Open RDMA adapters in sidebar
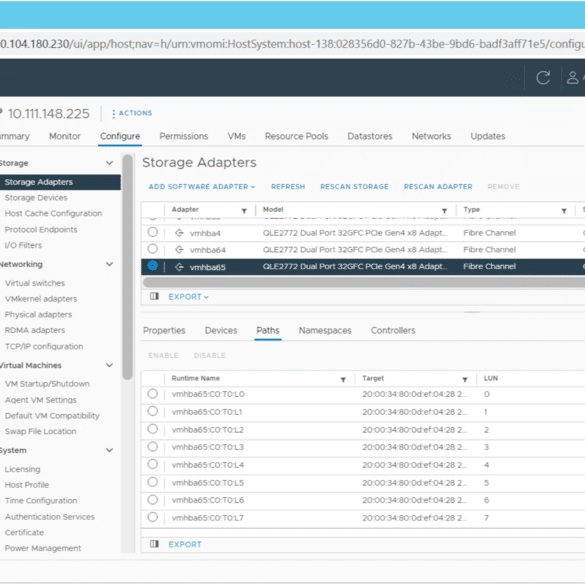Image resolution: width=585 pixels, height=585 pixels. [x=35, y=330]
